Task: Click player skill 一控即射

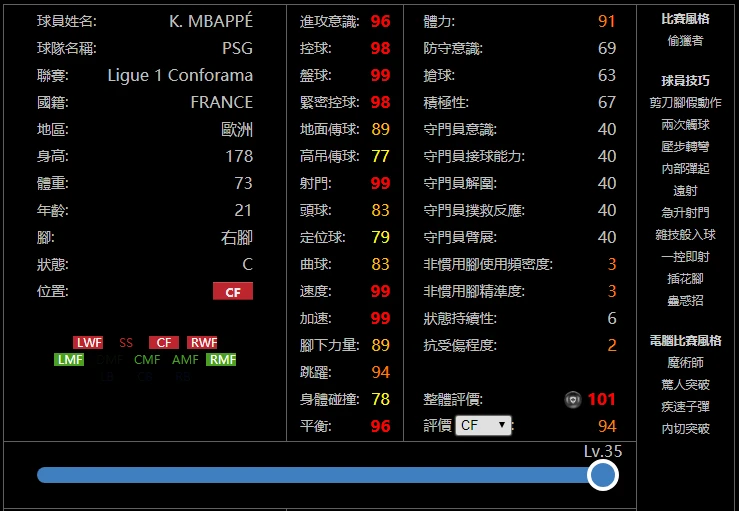Action: click(x=685, y=257)
